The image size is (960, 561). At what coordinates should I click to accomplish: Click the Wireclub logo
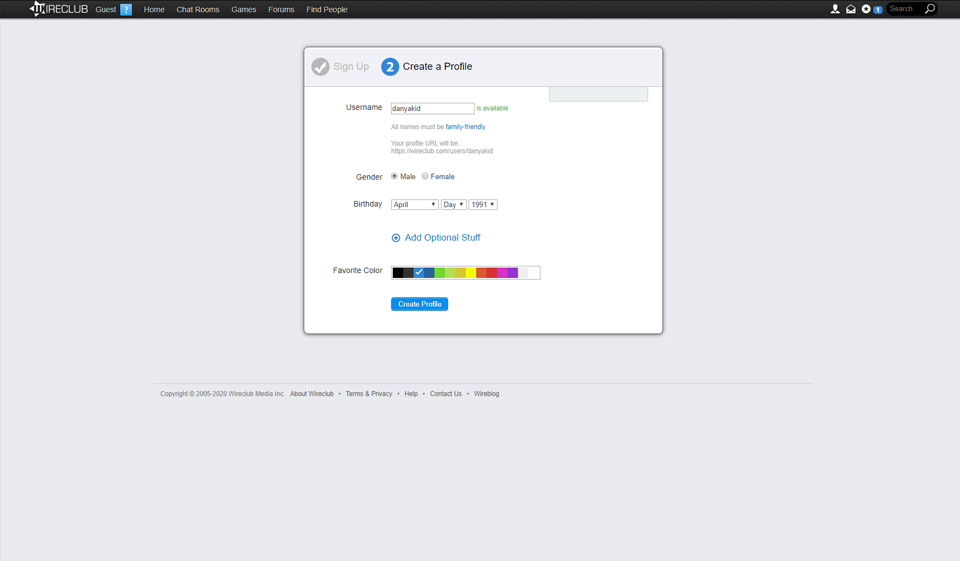(59, 9)
